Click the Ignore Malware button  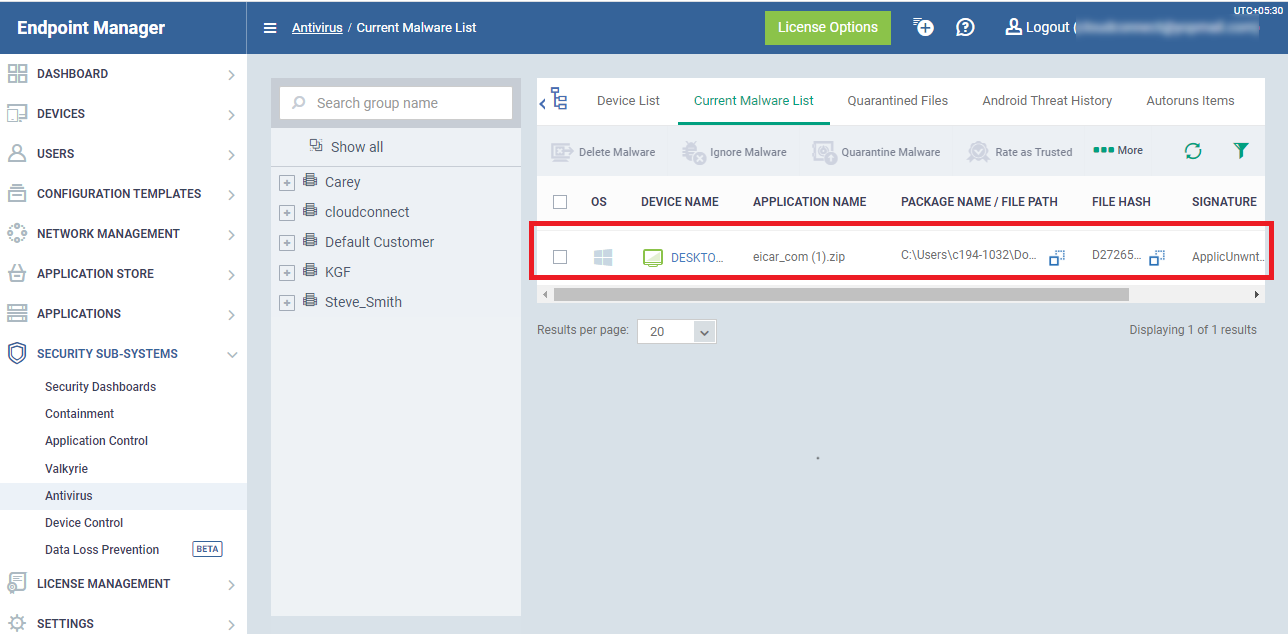click(734, 152)
